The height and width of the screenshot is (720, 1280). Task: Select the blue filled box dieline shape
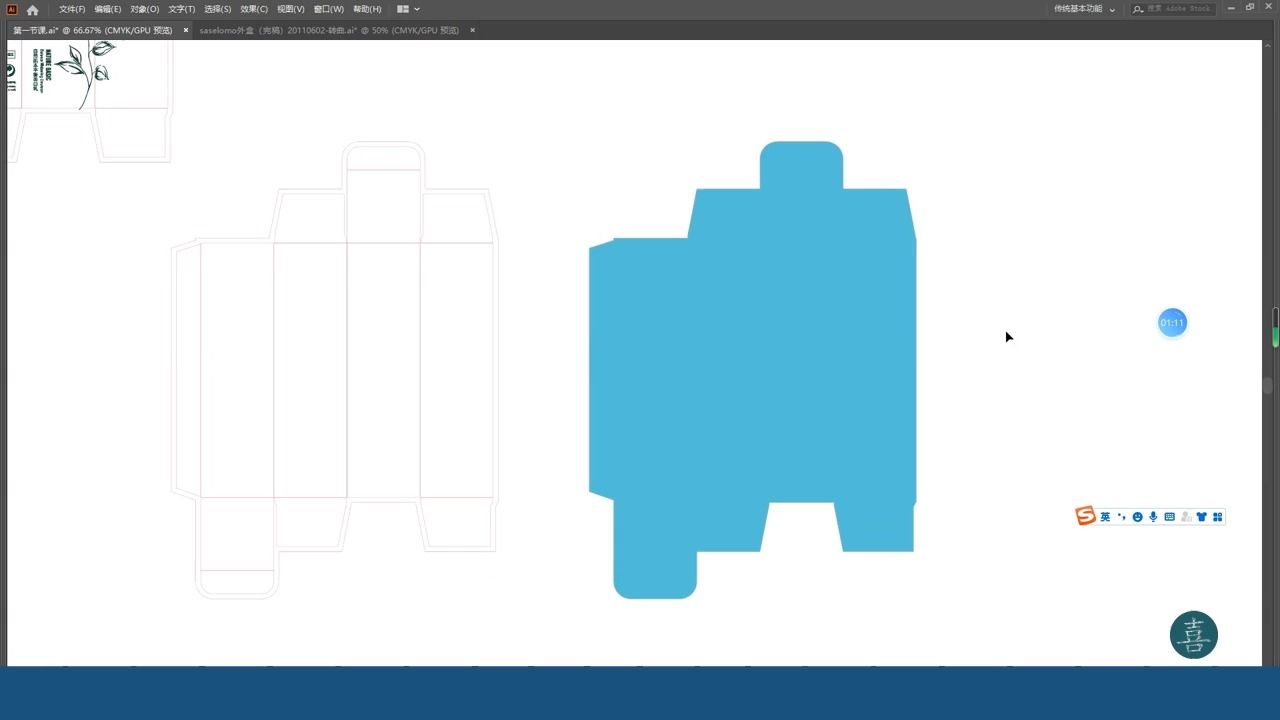(x=753, y=370)
